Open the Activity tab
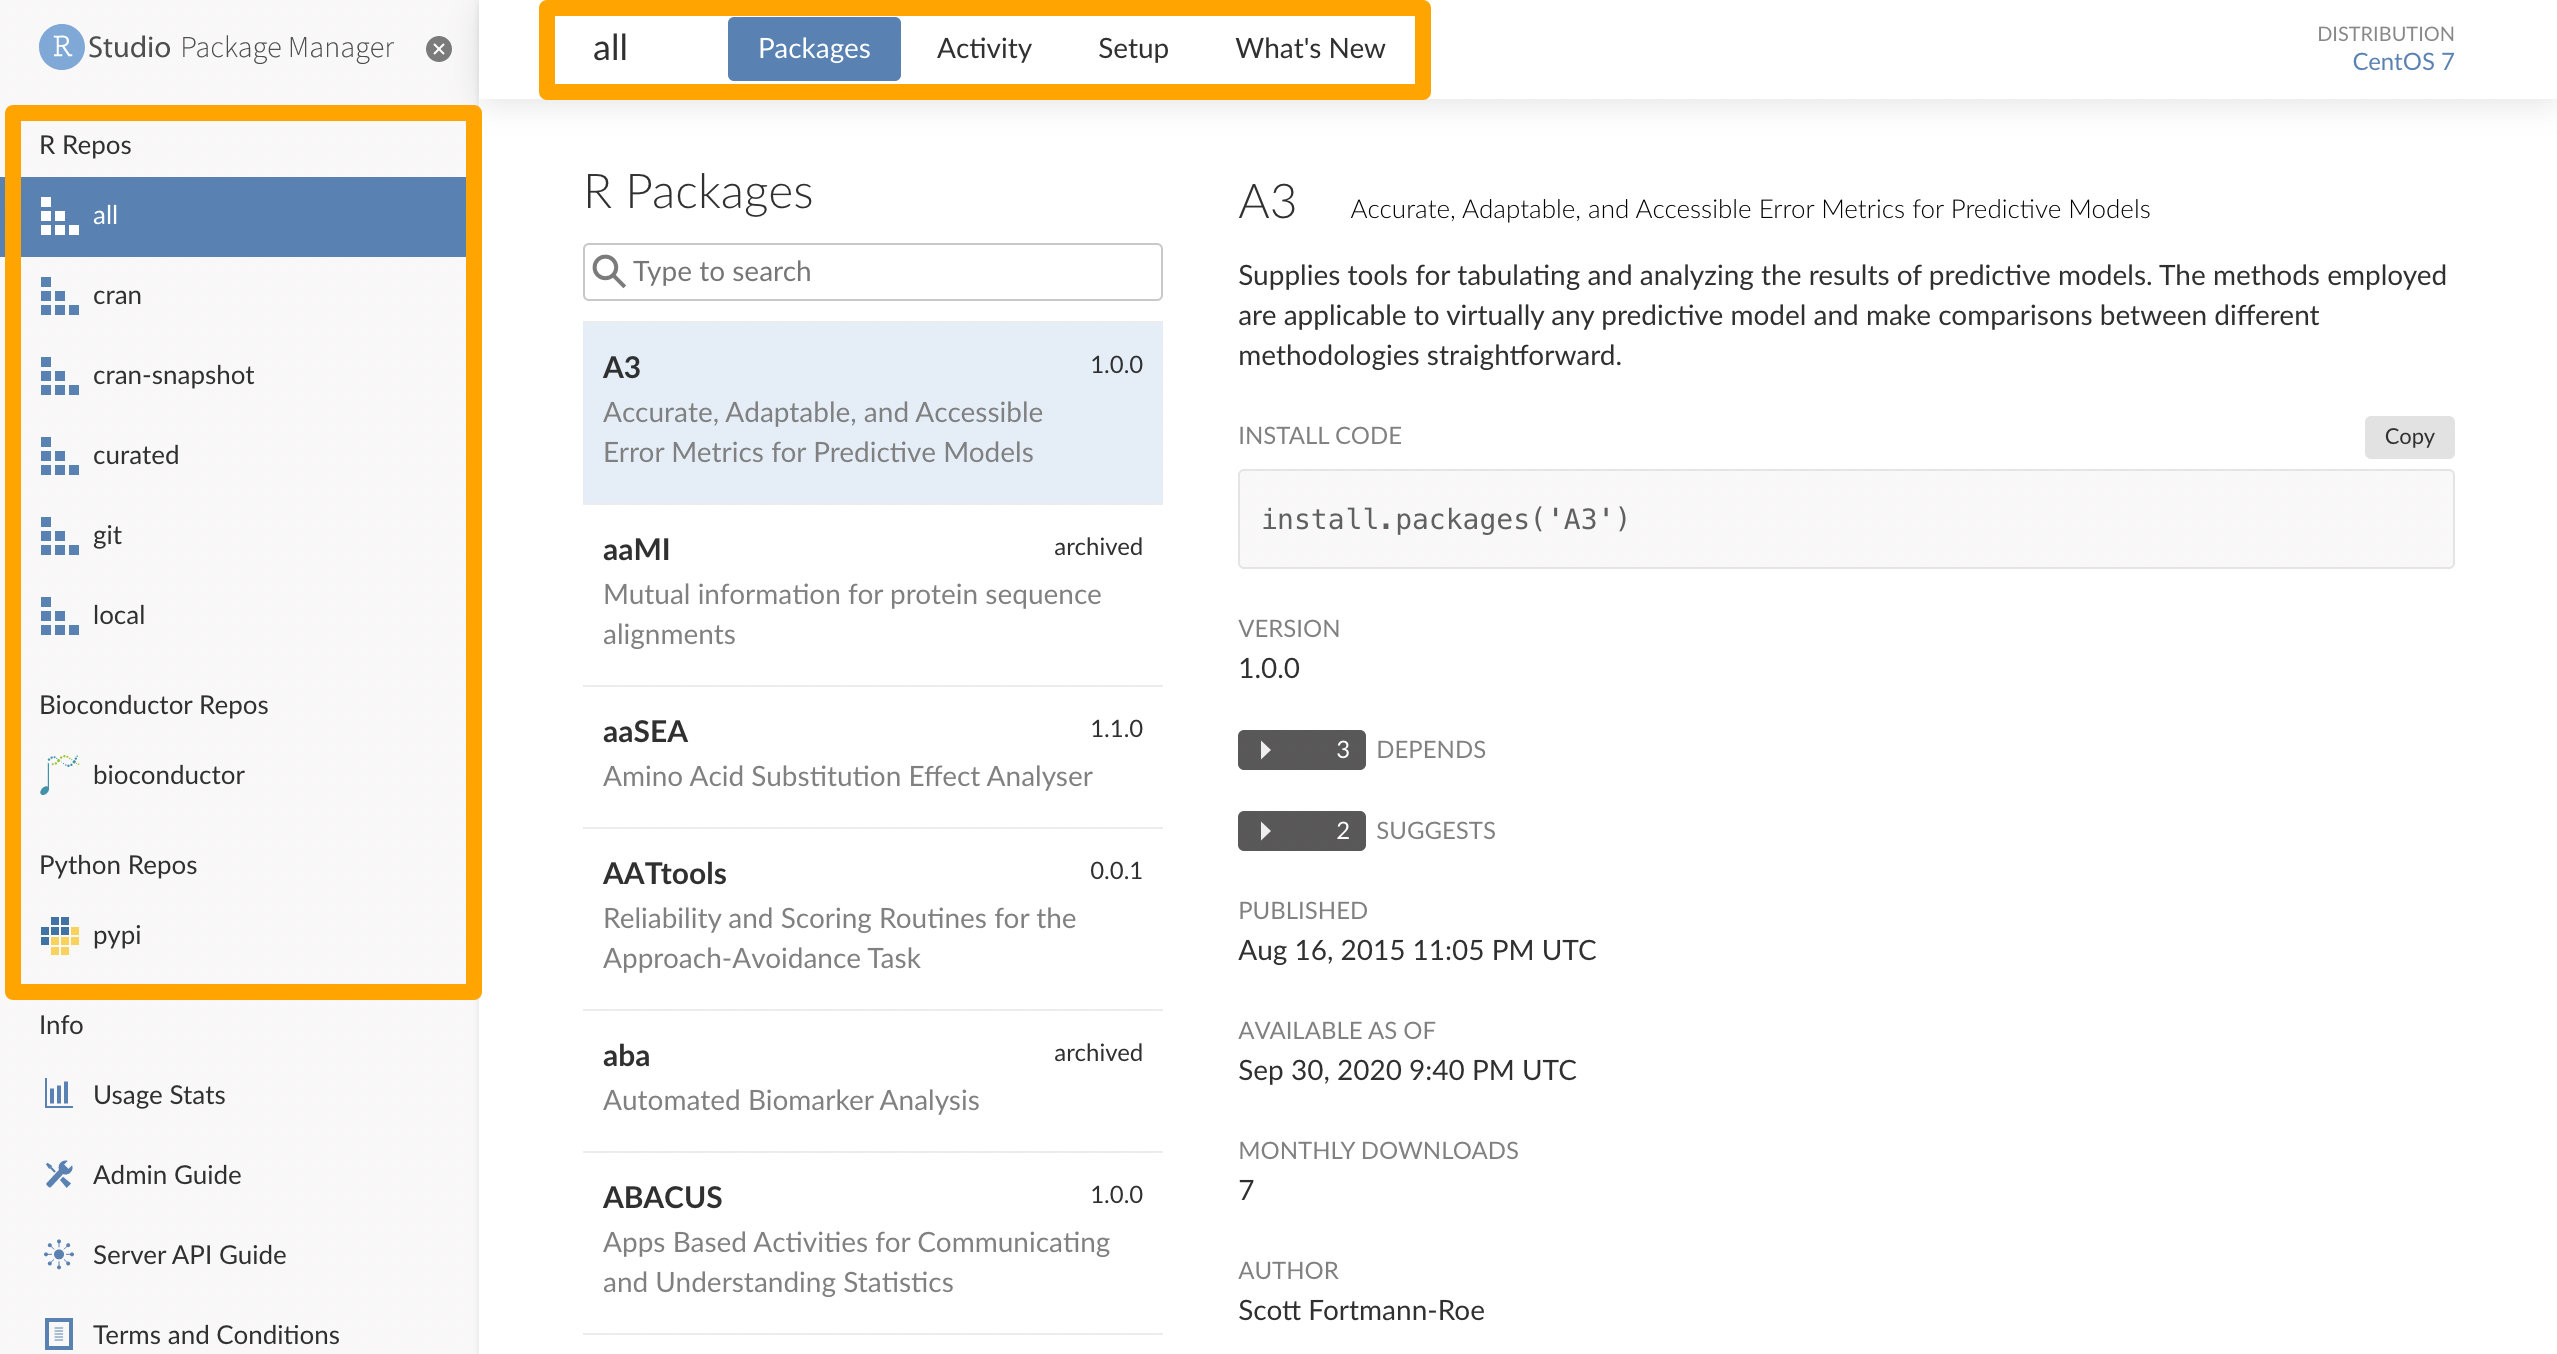Viewport: 2557px width, 1354px height. coord(984,48)
